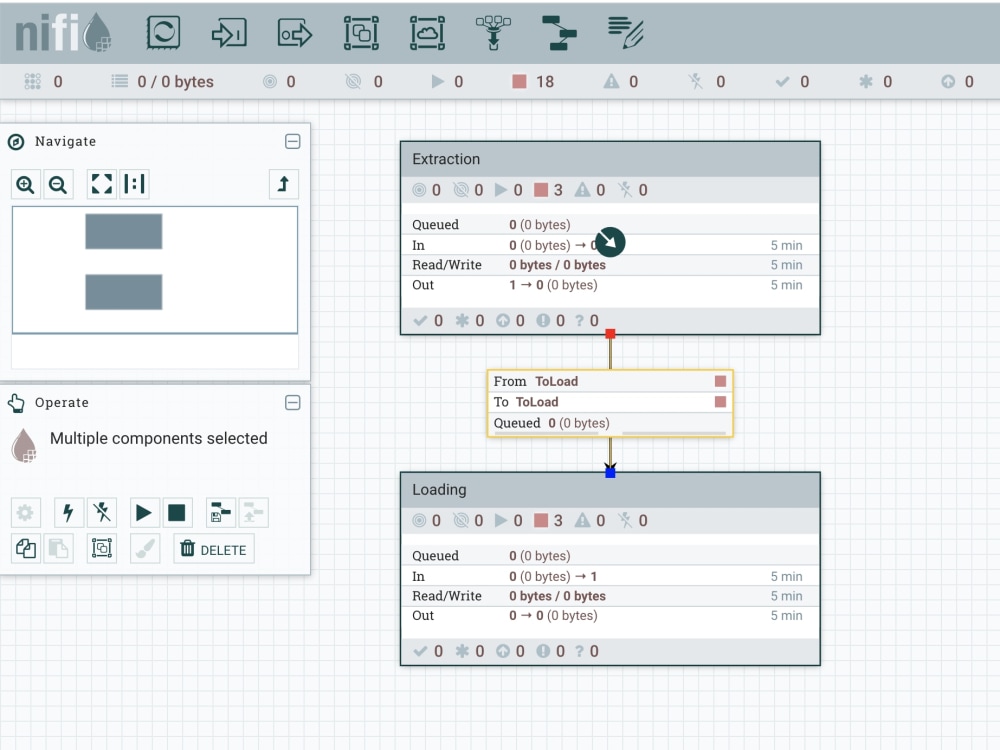Add a Funnel to the canvas
The image size is (1000, 750).
493,32
